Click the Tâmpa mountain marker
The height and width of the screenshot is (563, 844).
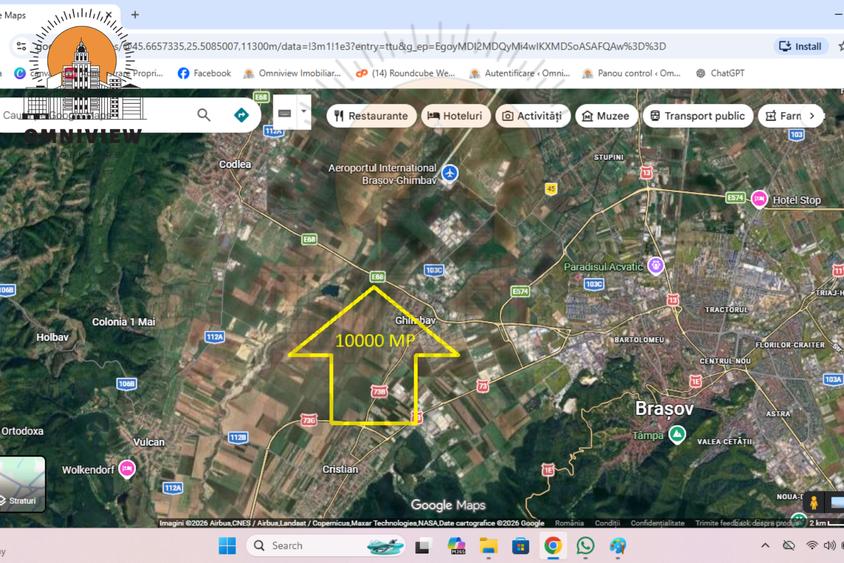[677, 434]
